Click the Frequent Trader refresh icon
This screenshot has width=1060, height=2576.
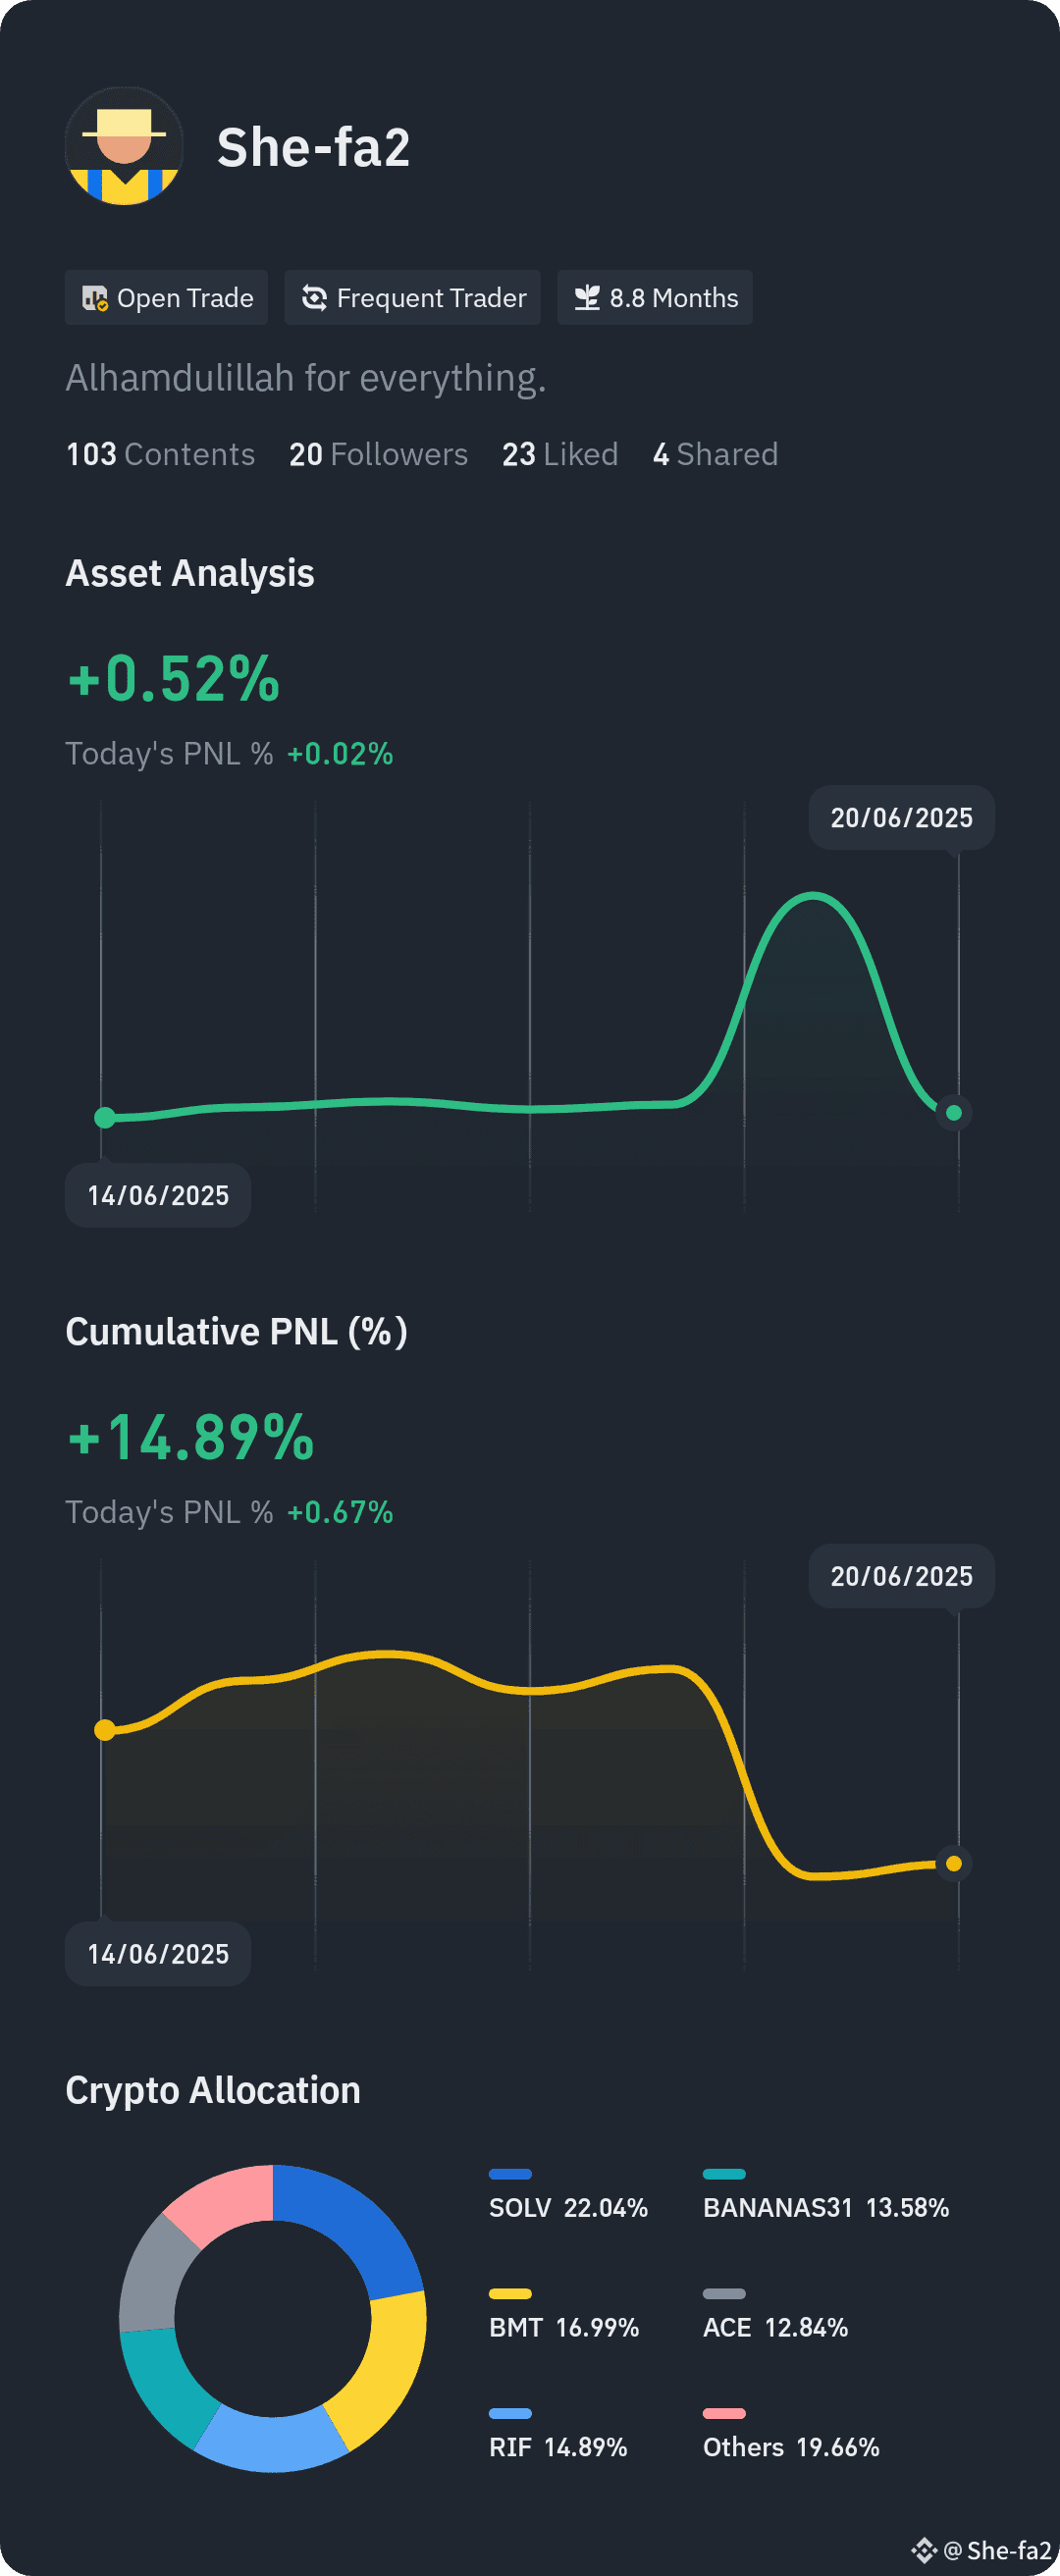click(x=314, y=298)
